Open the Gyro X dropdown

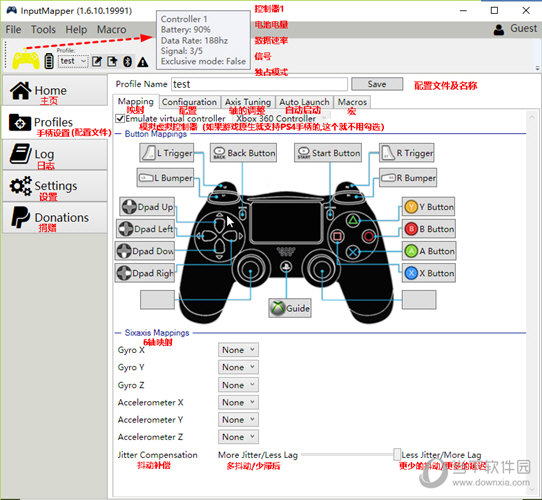coord(238,350)
